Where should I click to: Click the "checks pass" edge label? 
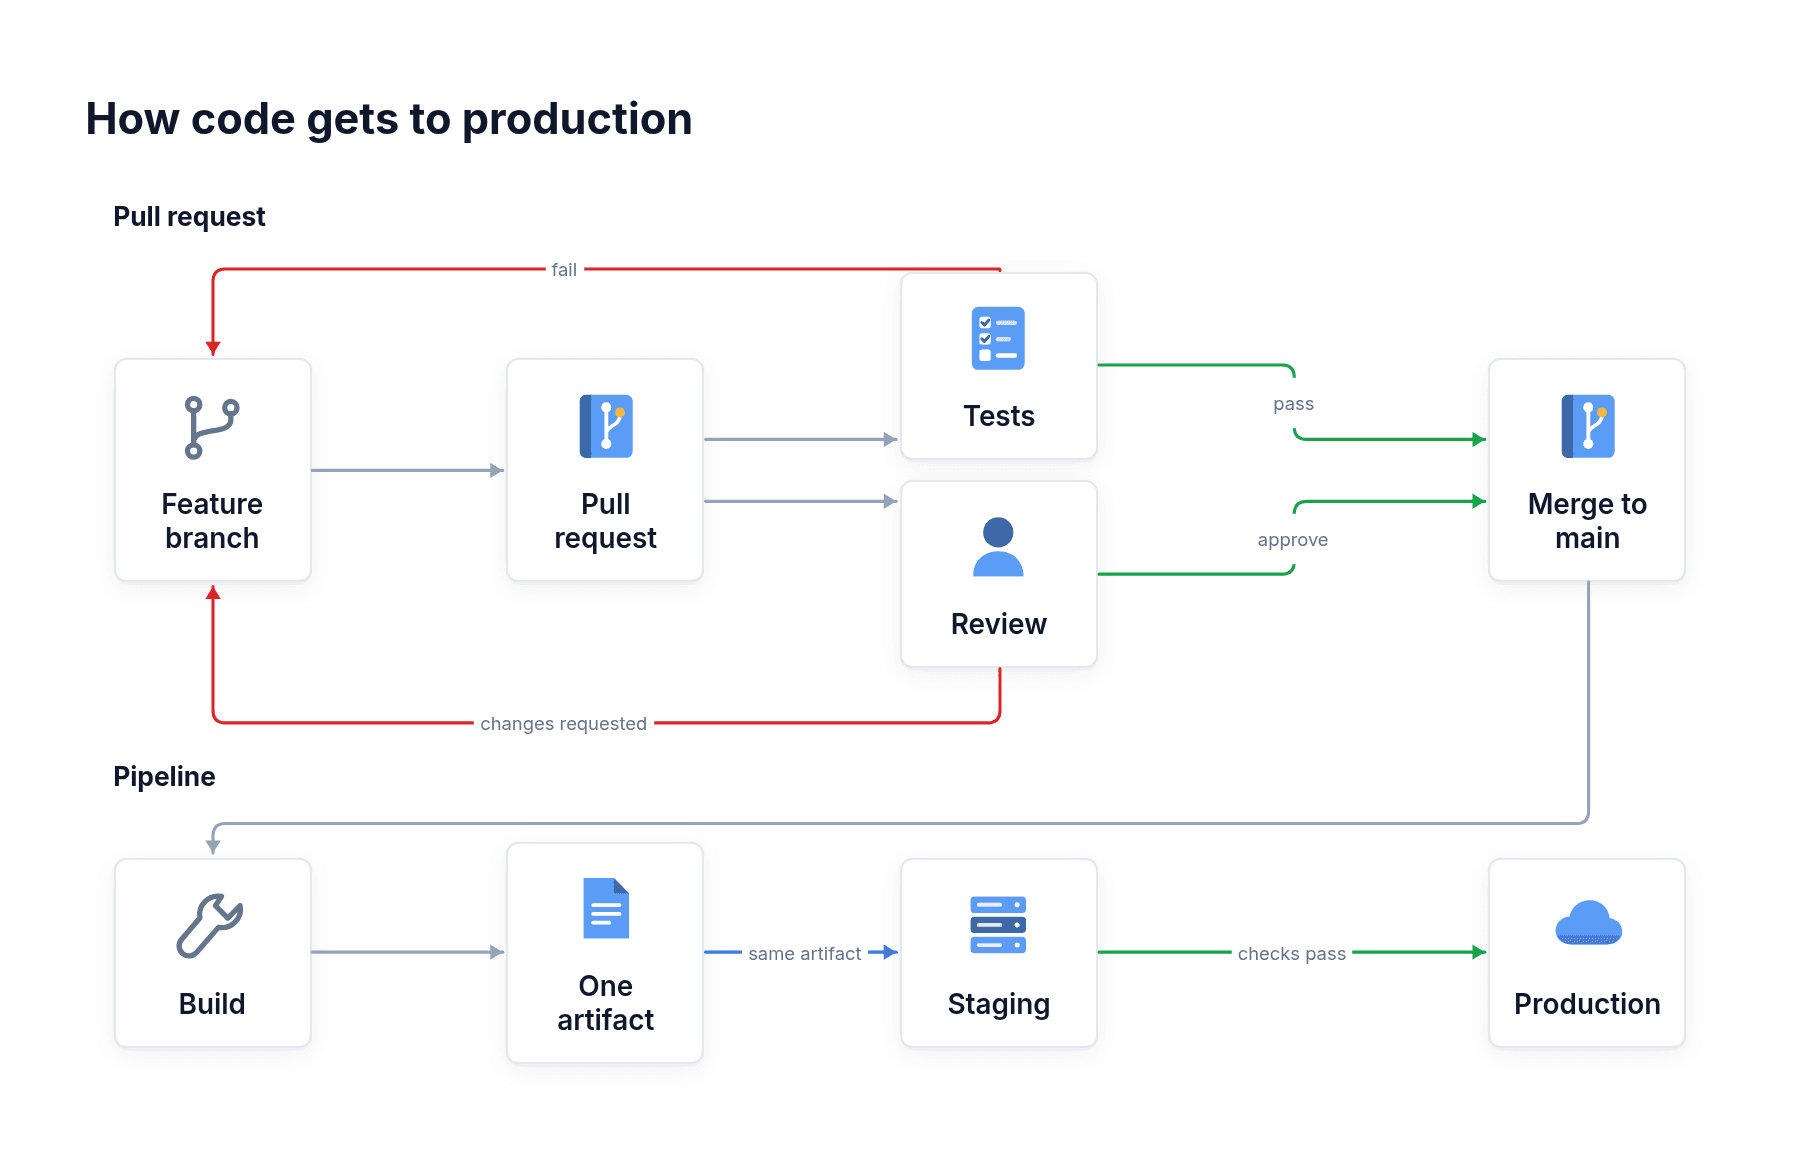pyautogui.click(x=1292, y=954)
